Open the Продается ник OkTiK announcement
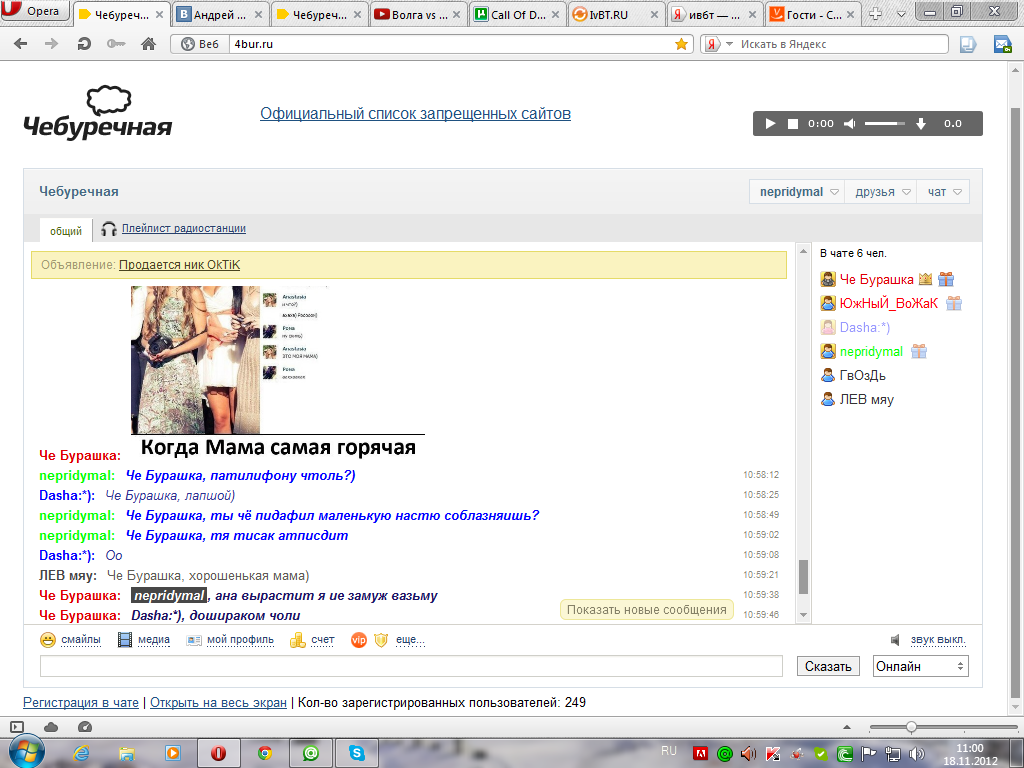 point(180,265)
